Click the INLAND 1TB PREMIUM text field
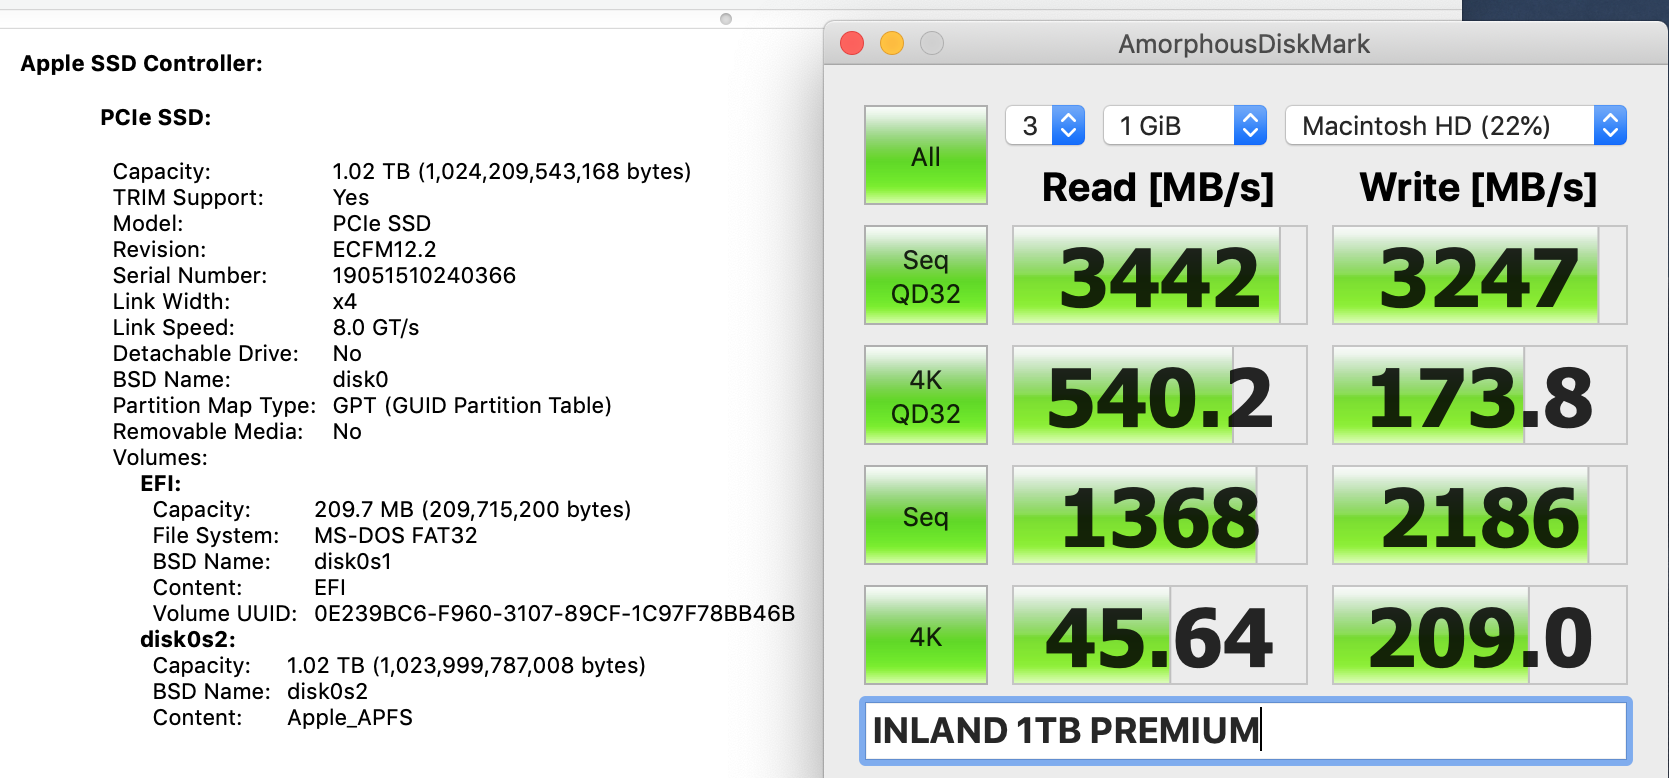 [1246, 731]
